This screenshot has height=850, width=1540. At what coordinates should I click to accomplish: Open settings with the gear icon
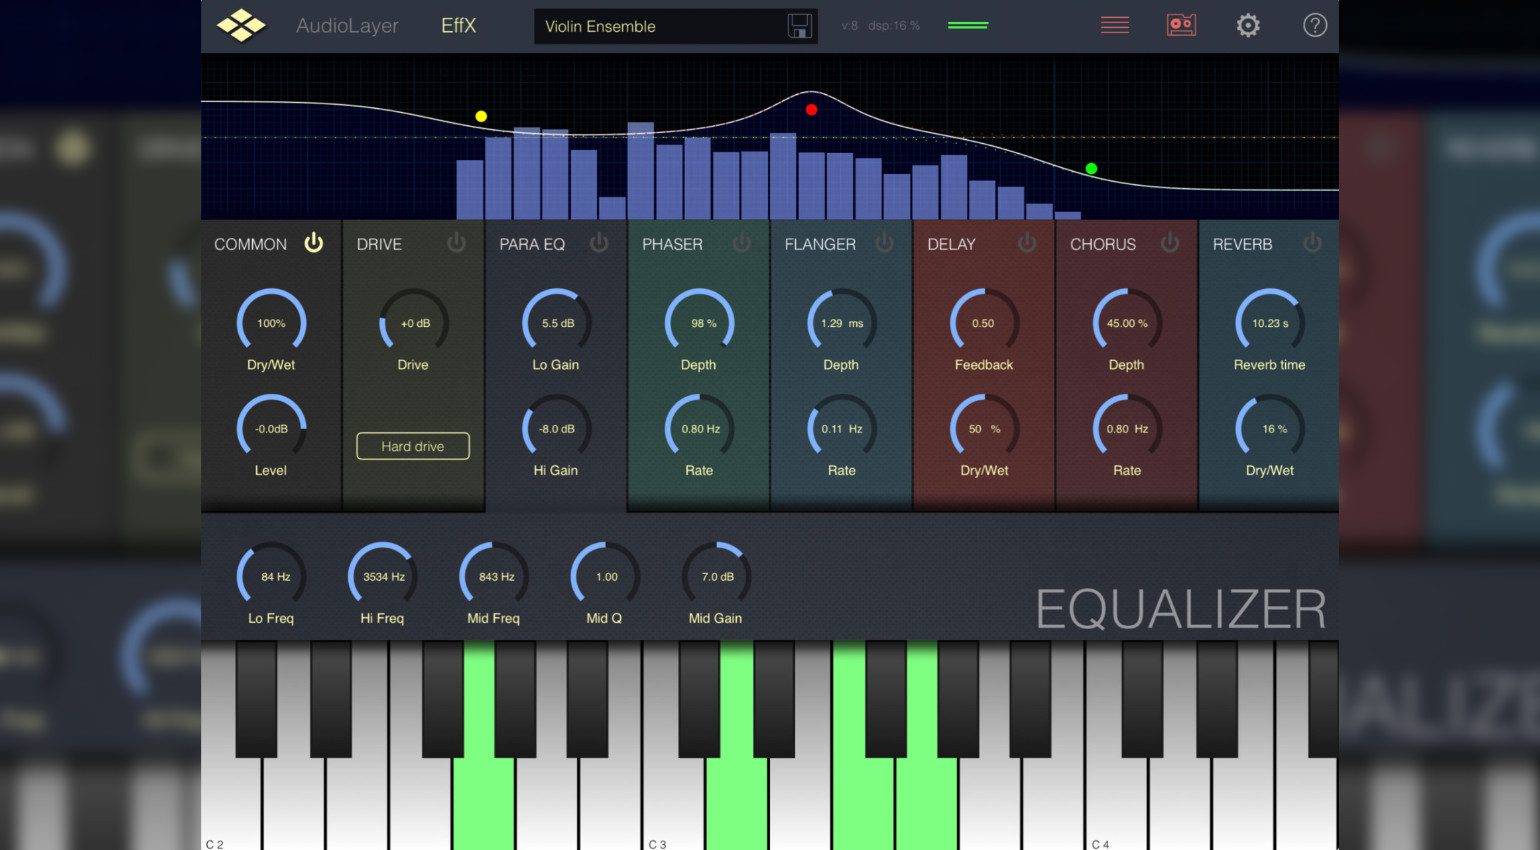tap(1248, 25)
